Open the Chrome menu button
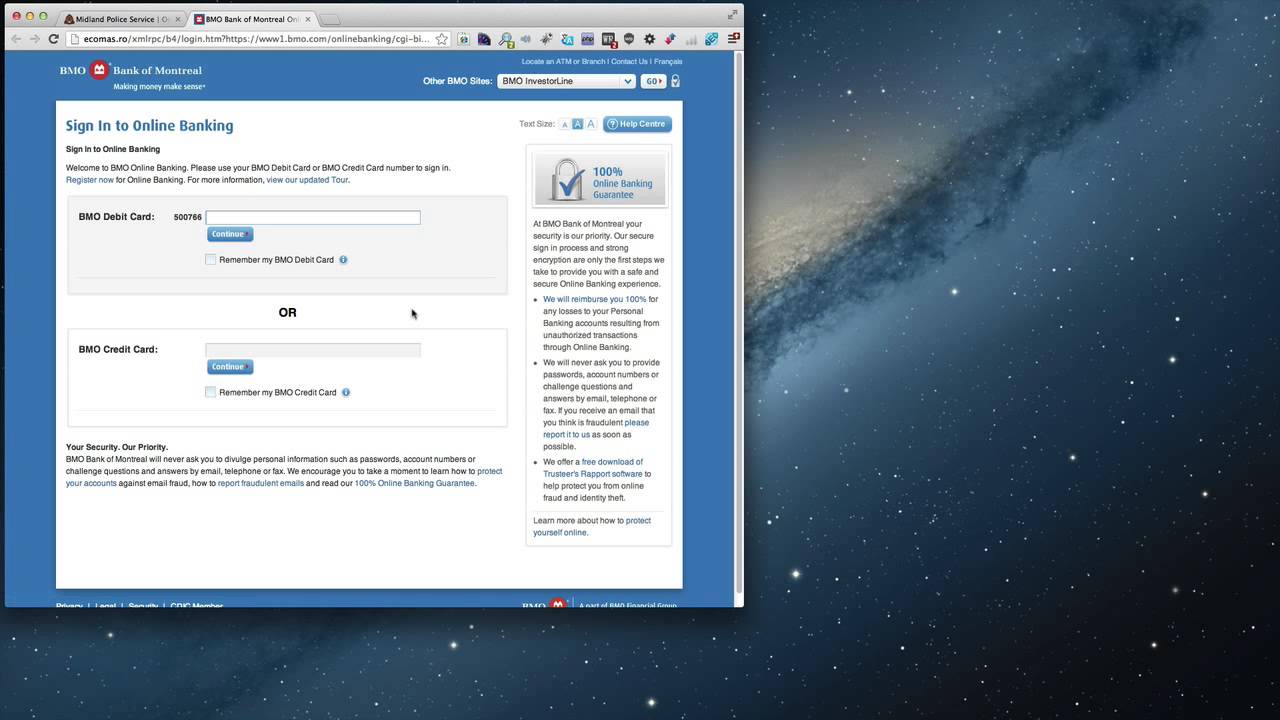 (733, 39)
